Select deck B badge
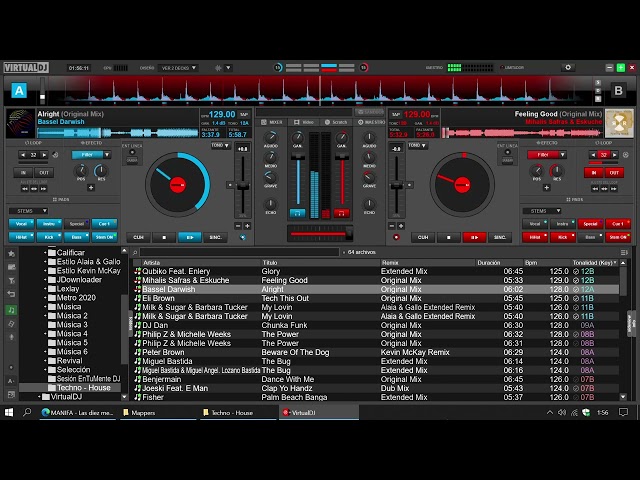This screenshot has height=480, width=640. pyautogui.click(x=618, y=90)
